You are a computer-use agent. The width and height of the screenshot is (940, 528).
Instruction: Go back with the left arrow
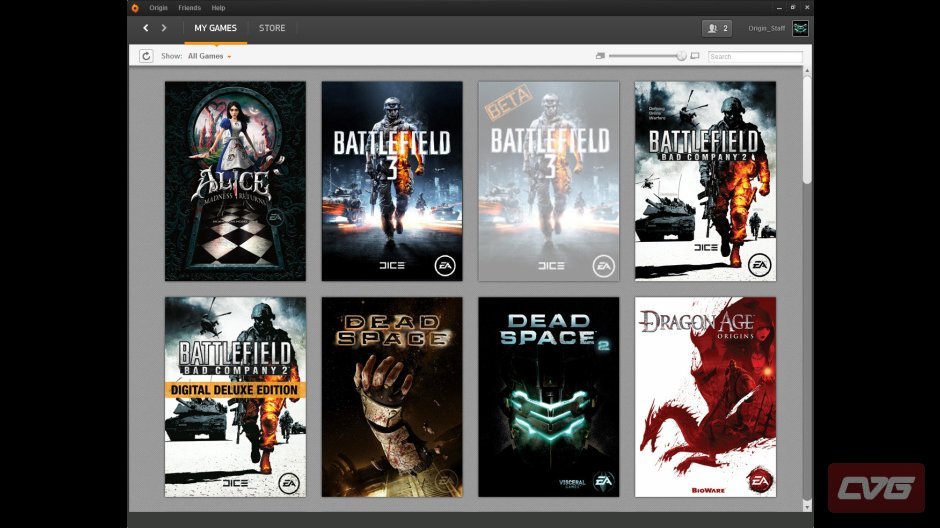click(x=146, y=28)
